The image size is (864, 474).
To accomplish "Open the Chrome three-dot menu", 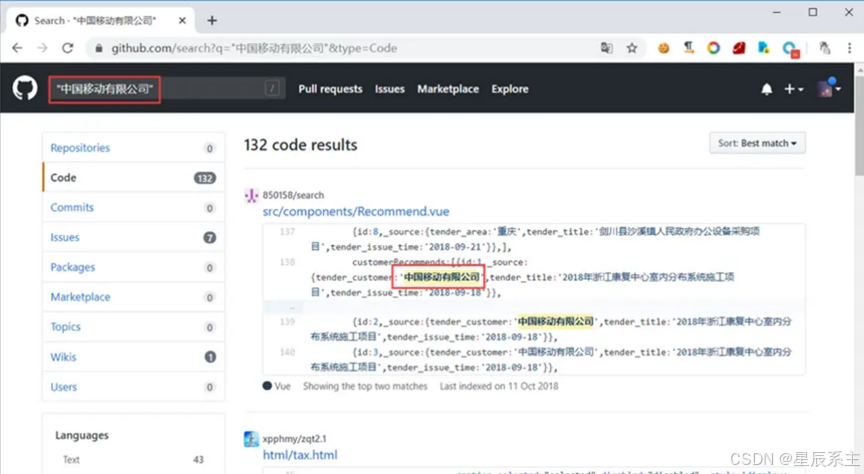I will coord(849,48).
